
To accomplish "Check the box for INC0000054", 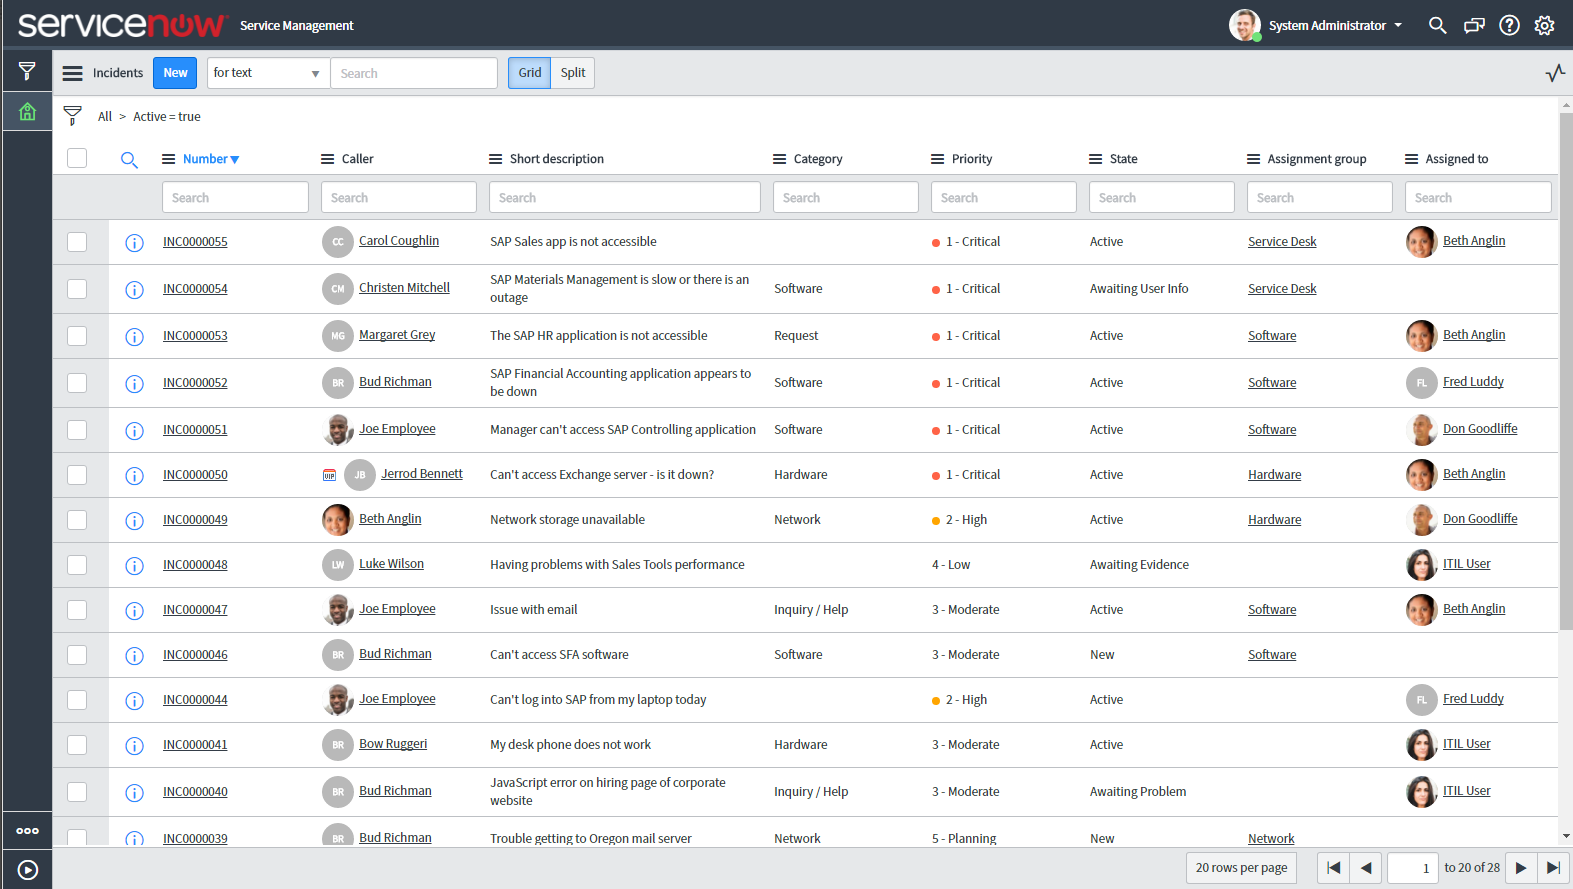I will (77, 289).
